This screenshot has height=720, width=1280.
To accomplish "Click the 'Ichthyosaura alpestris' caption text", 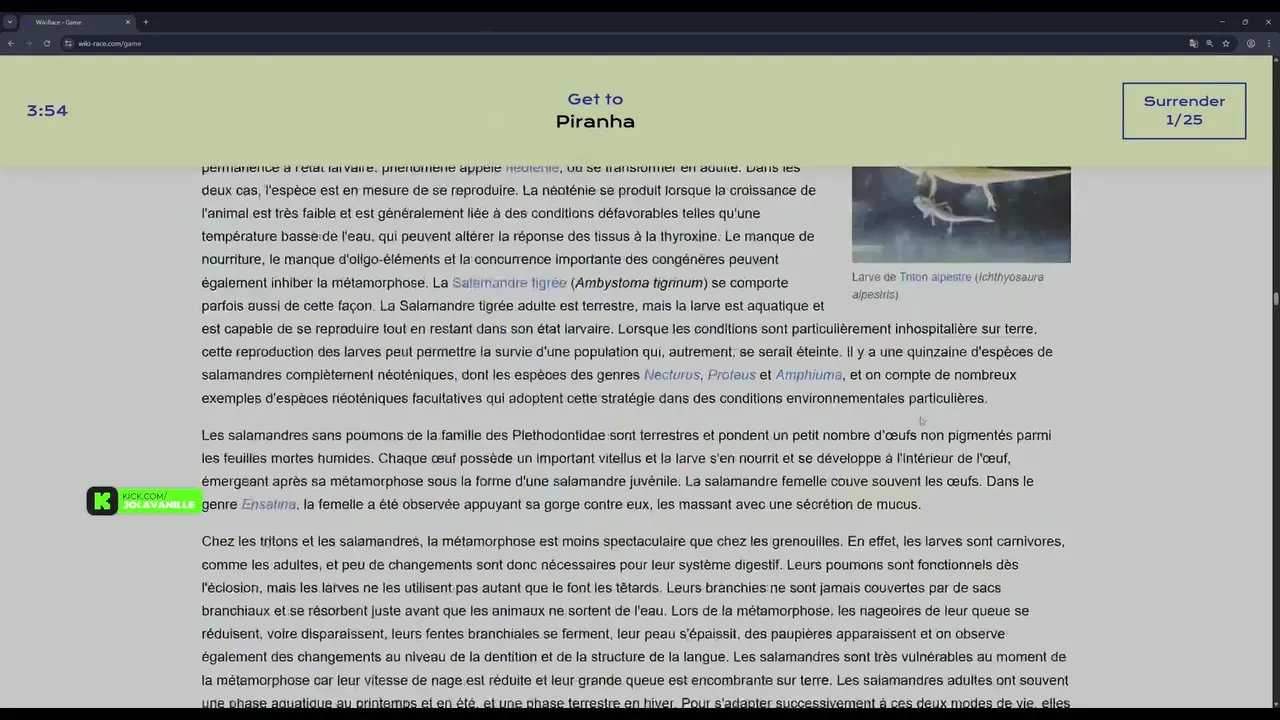I will pyautogui.click(x=947, y=286).
